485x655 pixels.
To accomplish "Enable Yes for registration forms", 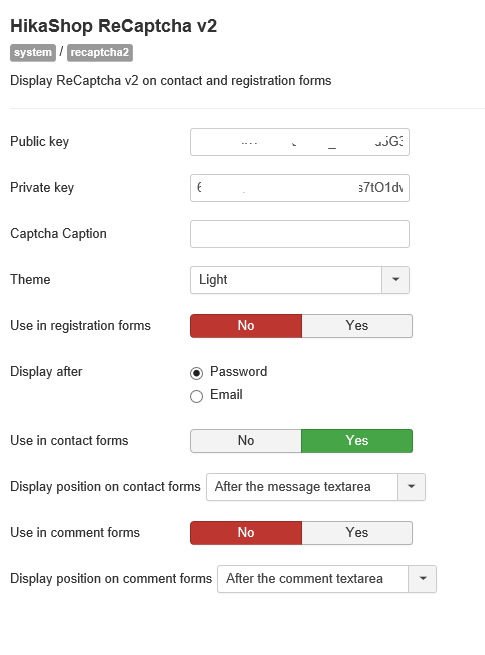I will tap(357, 326).
